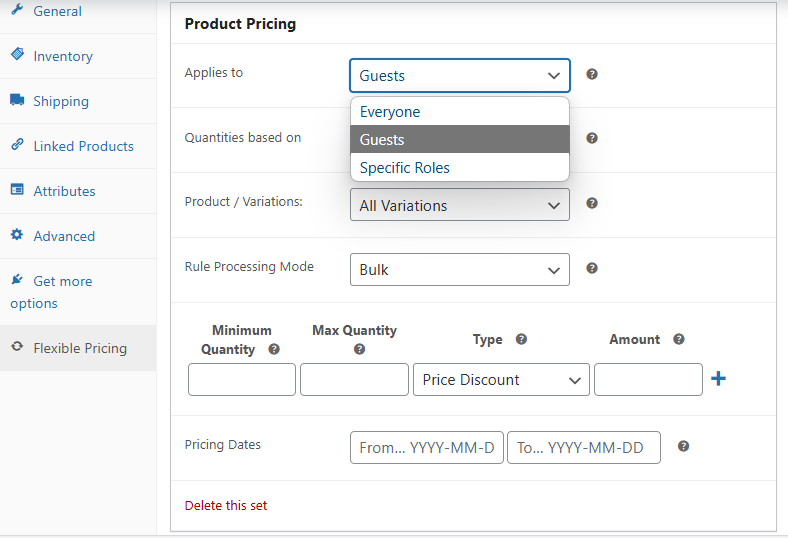Click the help icon beside Pricing Dates
Image resolution: width=788 pixels, height=538 pixels.
coord(684,447)
